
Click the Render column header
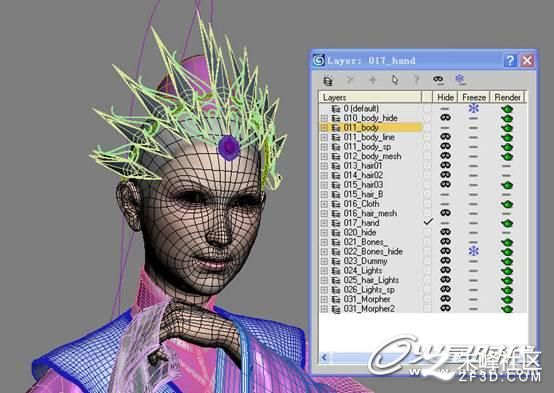coord(507,97)
